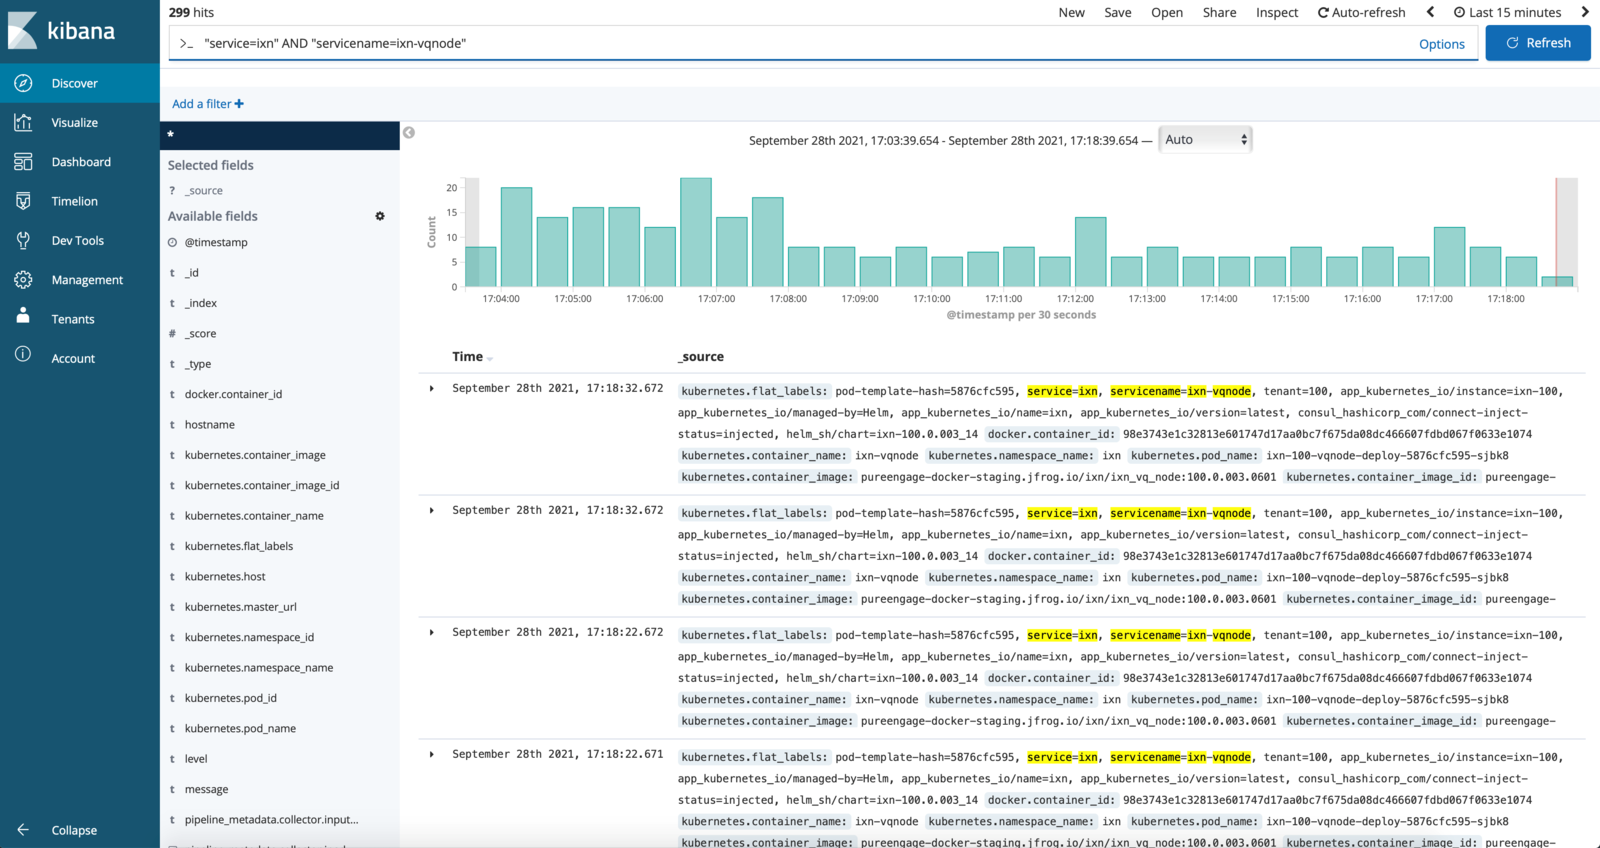Step time range forward

(1585, 12)
